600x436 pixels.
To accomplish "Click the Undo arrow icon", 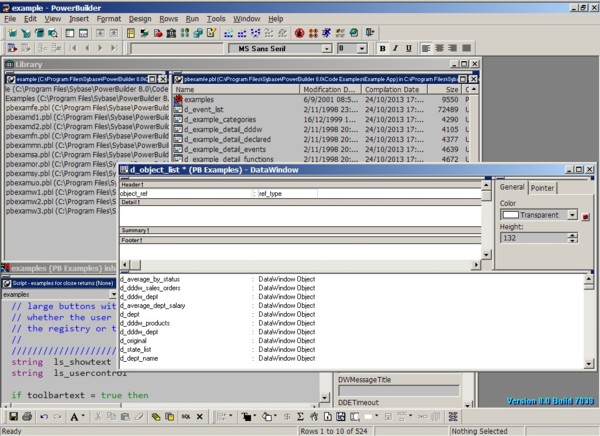I will click(x=44, y=416).
